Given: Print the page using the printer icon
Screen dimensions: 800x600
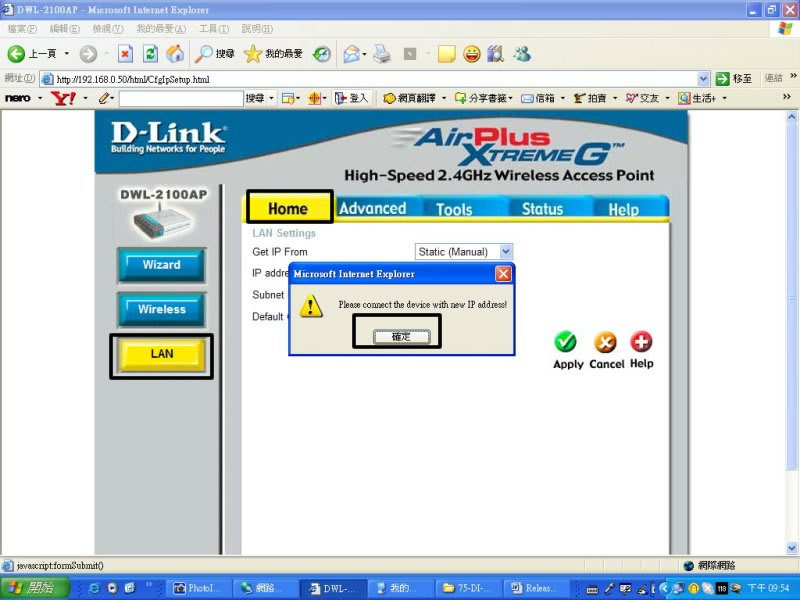Looking at the screenshot, I should [x=382, y=54].
